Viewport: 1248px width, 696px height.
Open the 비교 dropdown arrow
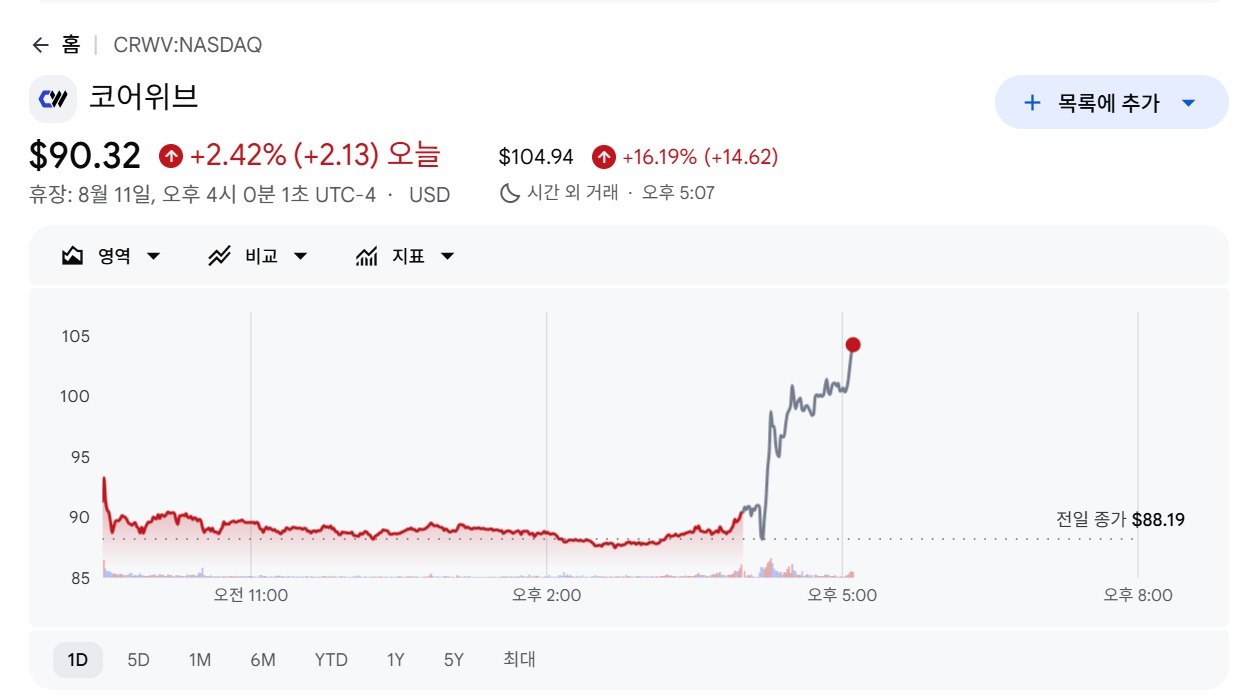tap(300, 257)
